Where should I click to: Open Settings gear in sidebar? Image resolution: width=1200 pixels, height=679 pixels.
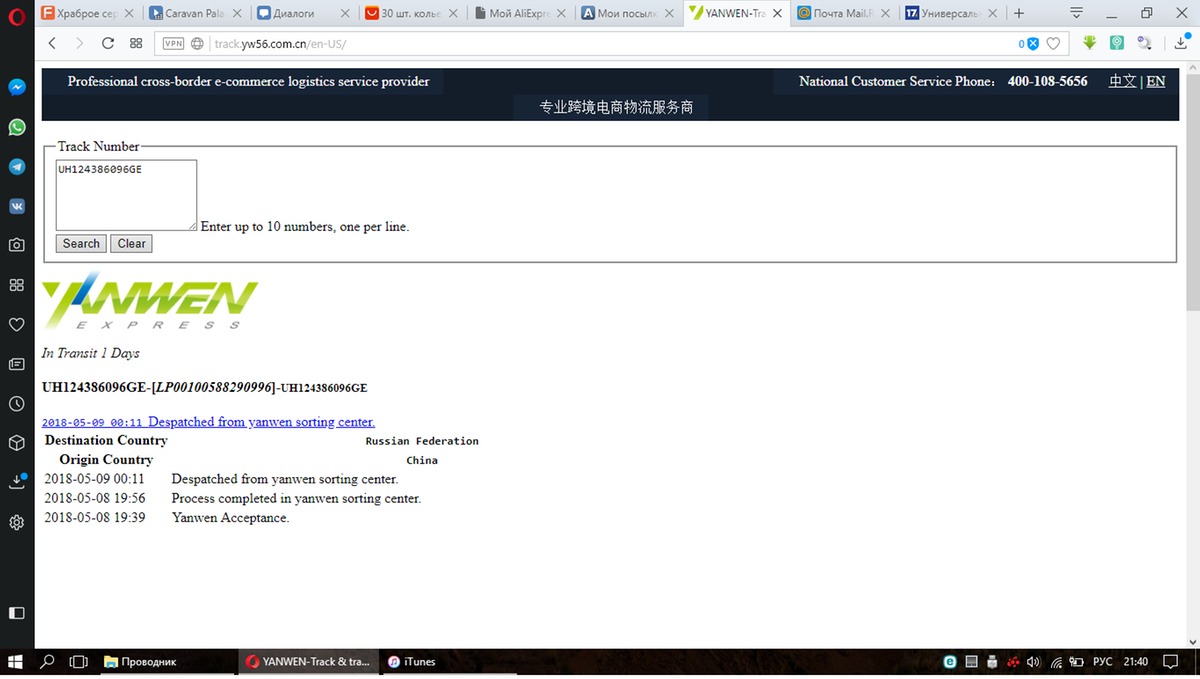point(17,522)
